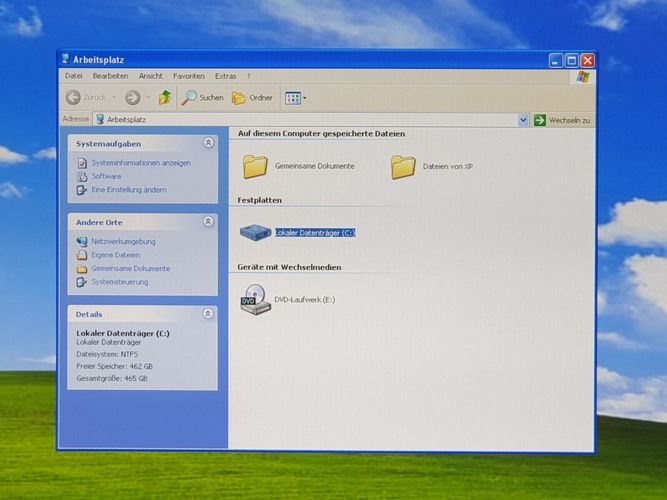Click the Systeminformationen anzeigen link

(x=141, y=163)
